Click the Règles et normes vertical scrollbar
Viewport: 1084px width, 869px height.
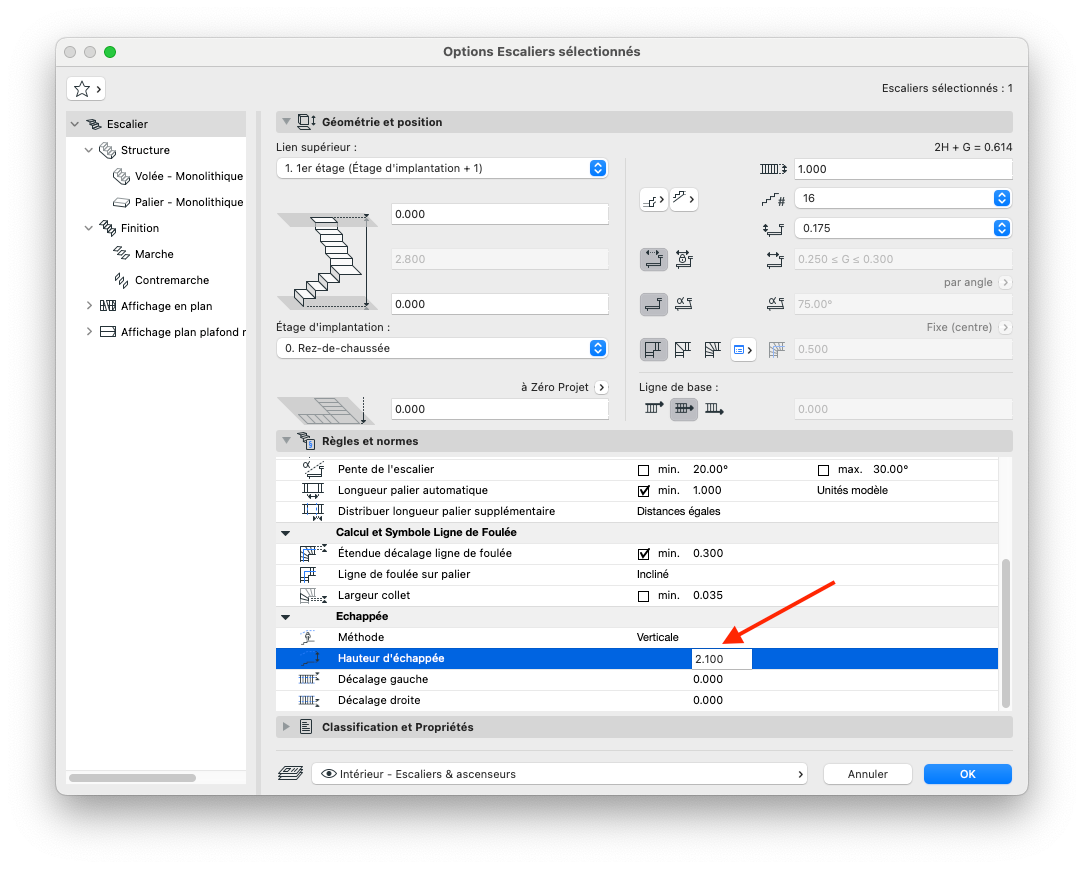point(1006,633)
